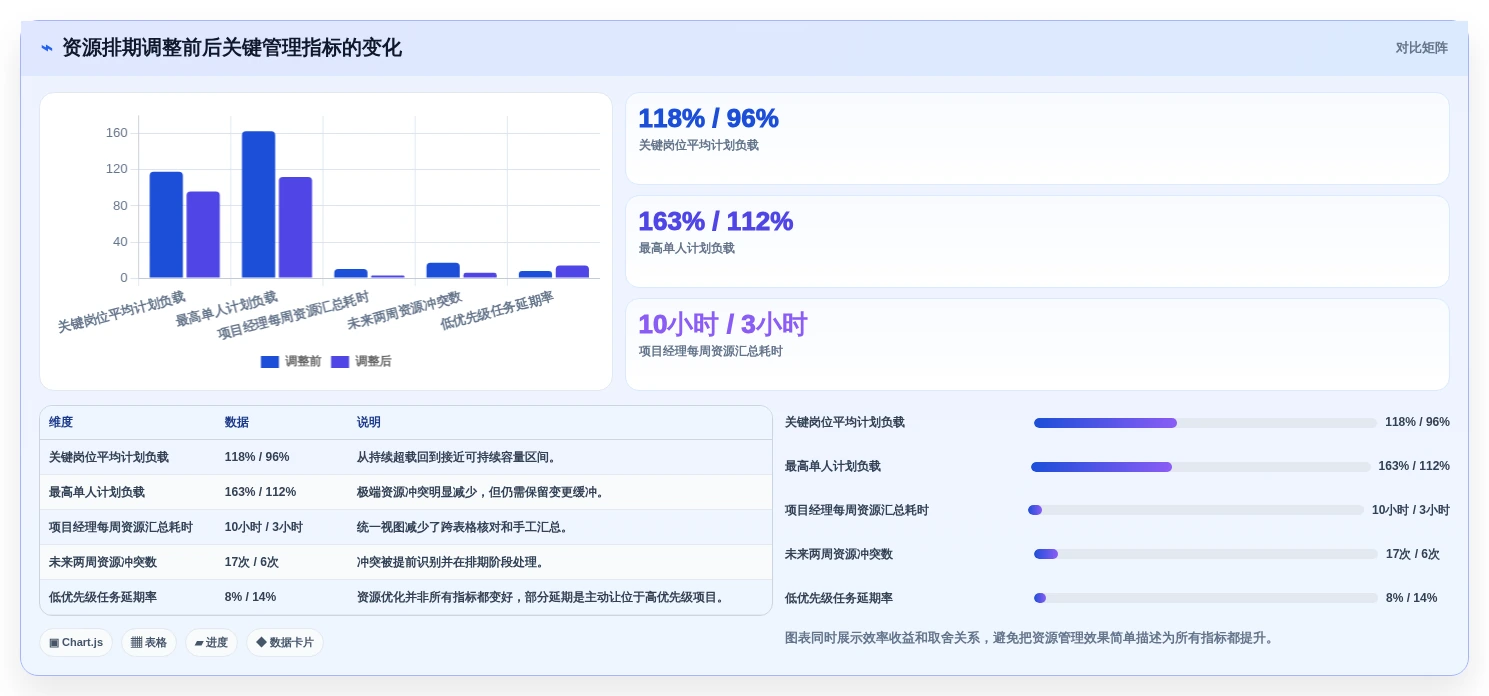Click the footnote text about 效率收益和取舍关系
The height and width of the screenshot is (696, 1489).
tap(1031, 638)
